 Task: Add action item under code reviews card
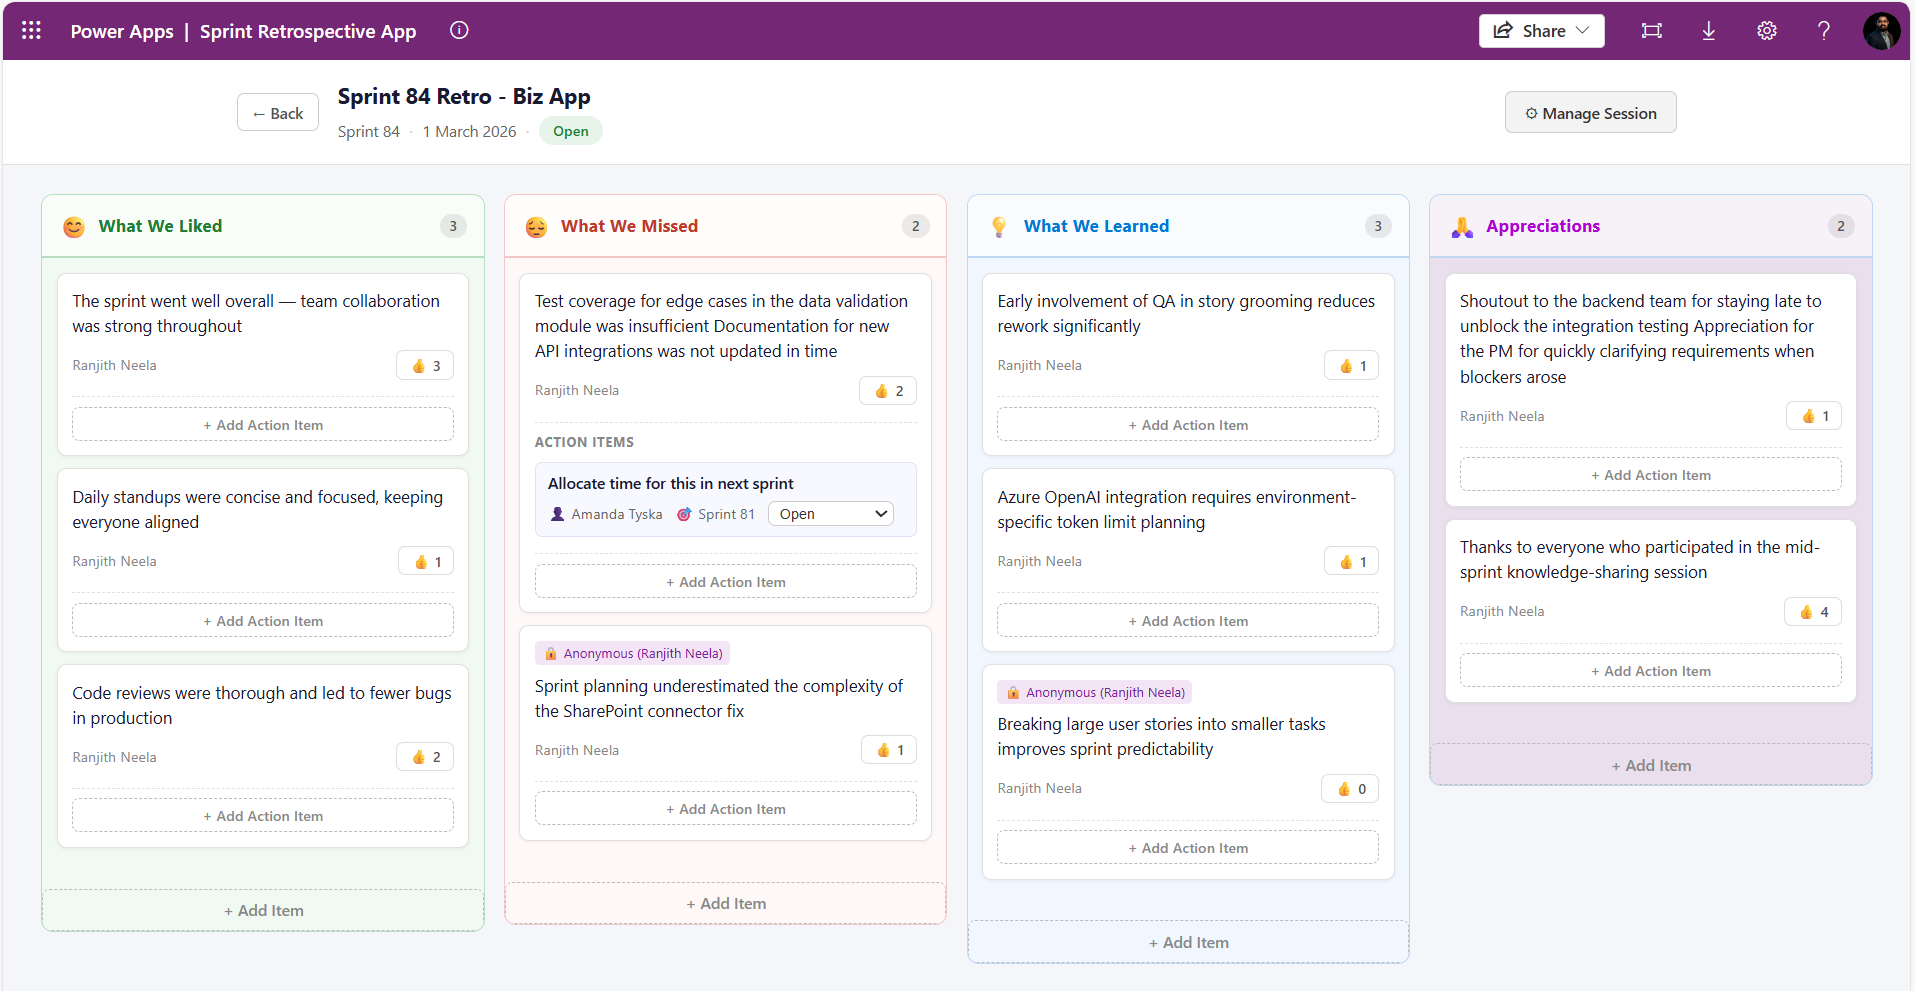coord(263,816)
